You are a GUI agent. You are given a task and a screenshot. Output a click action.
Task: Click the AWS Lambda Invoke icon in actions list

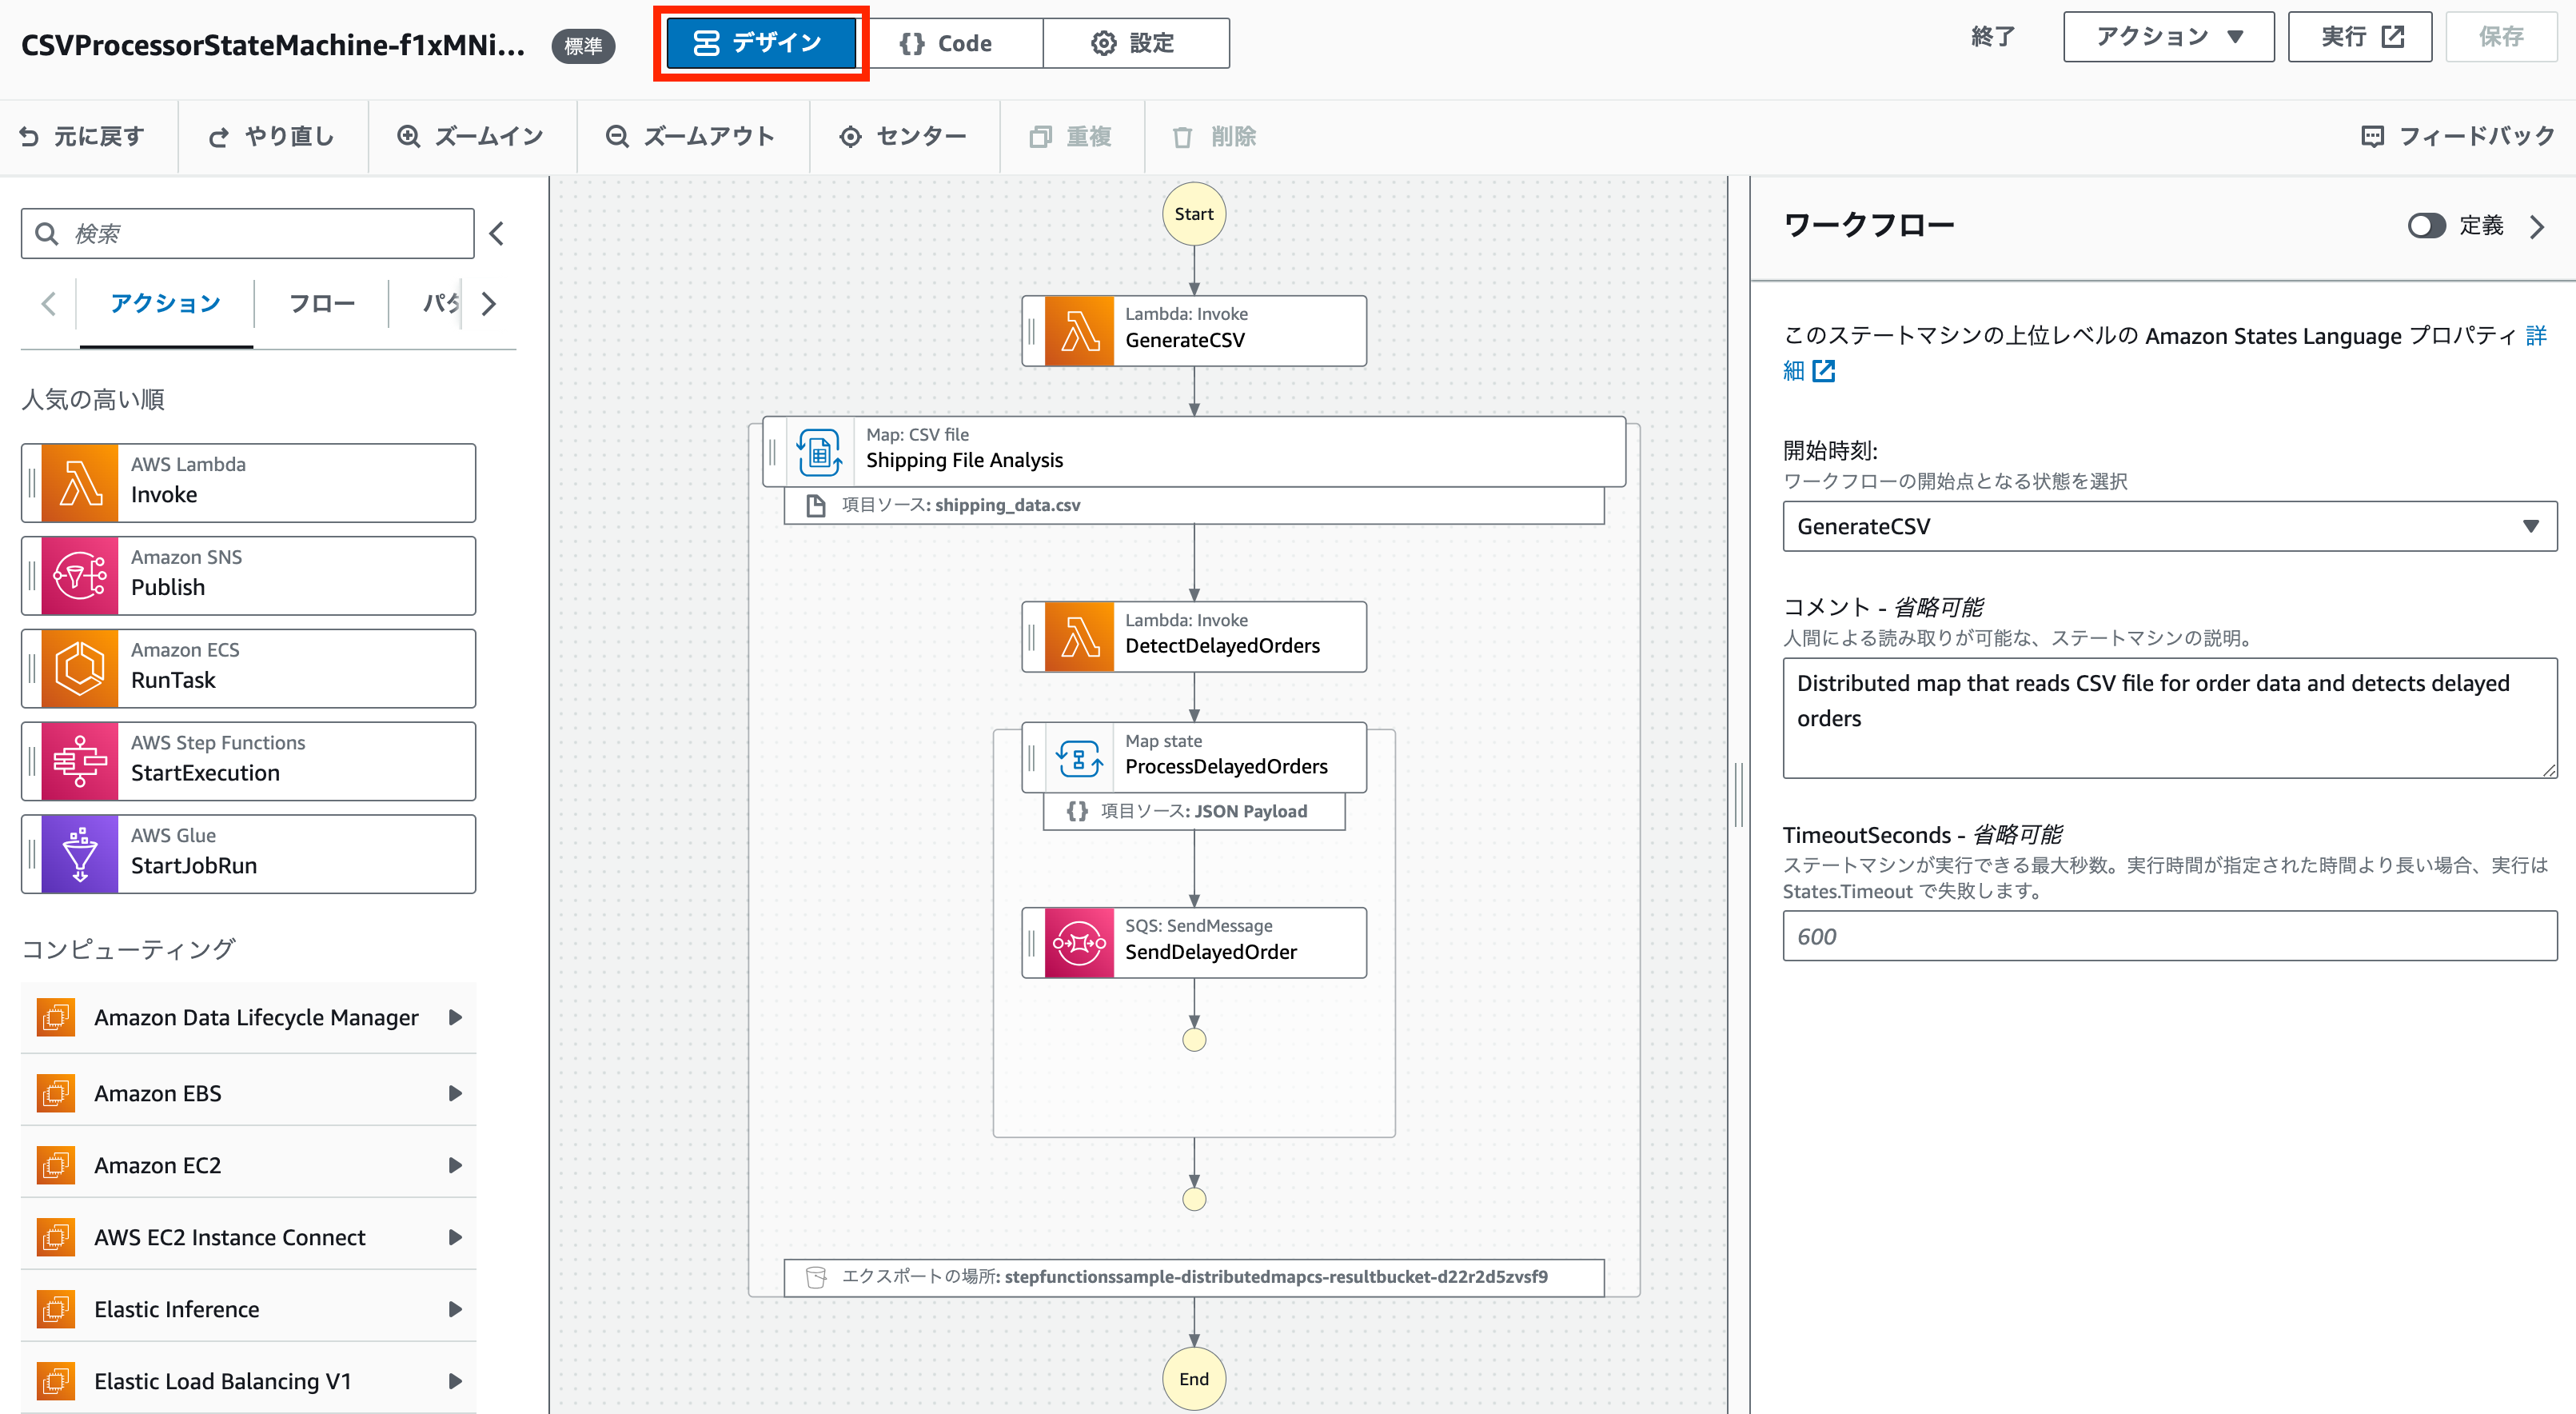(x=80, y=483)
